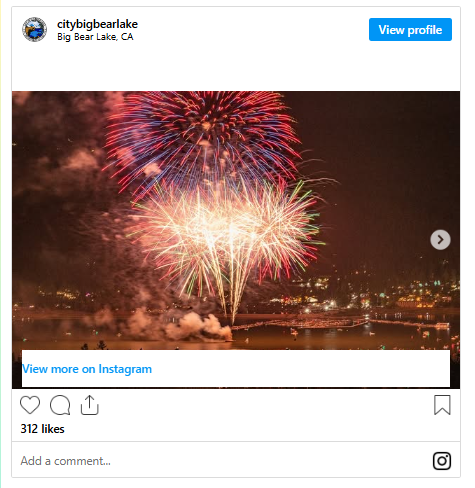Click the smoke cloud above the lake

pyautogui.click(x=187, y=325)
